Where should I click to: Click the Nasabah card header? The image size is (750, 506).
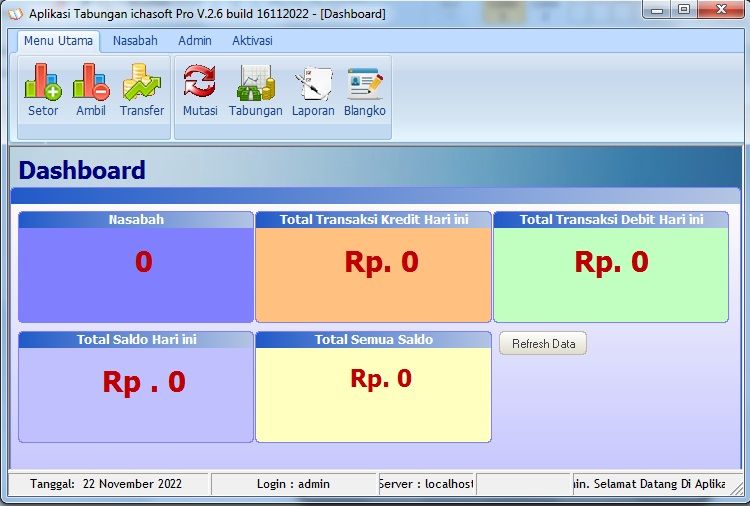pyautogui.click(x=136, y=220)
